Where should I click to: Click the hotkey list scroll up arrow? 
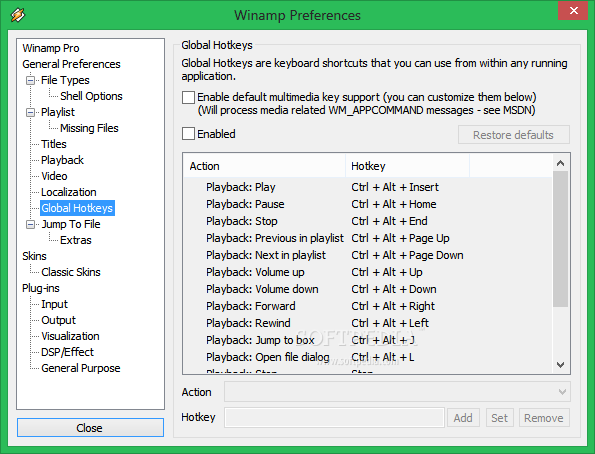pos(560,163)
